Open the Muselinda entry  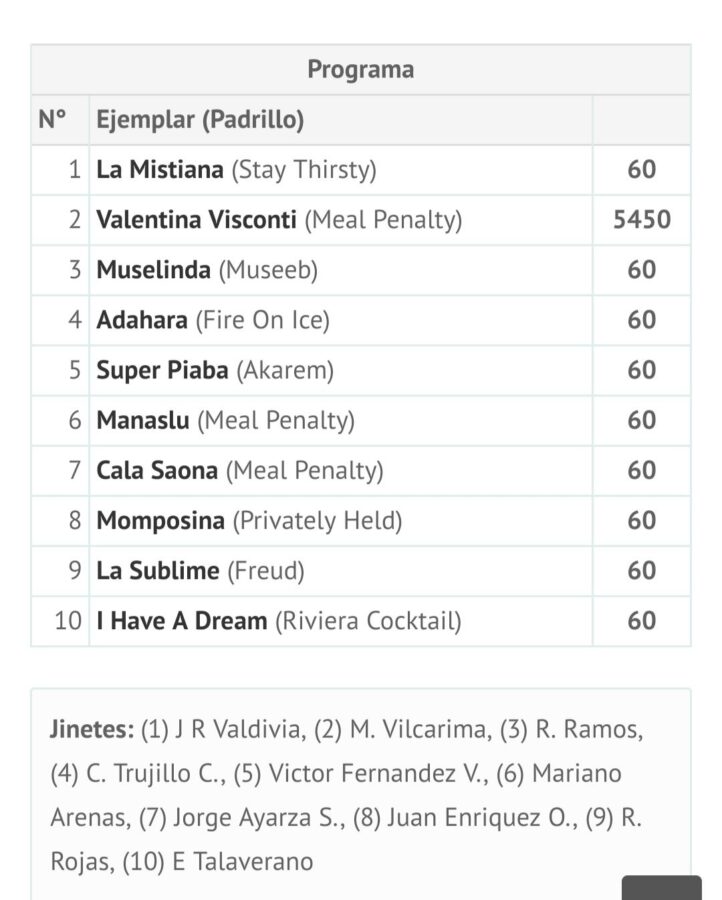click(x=154, y=270)
